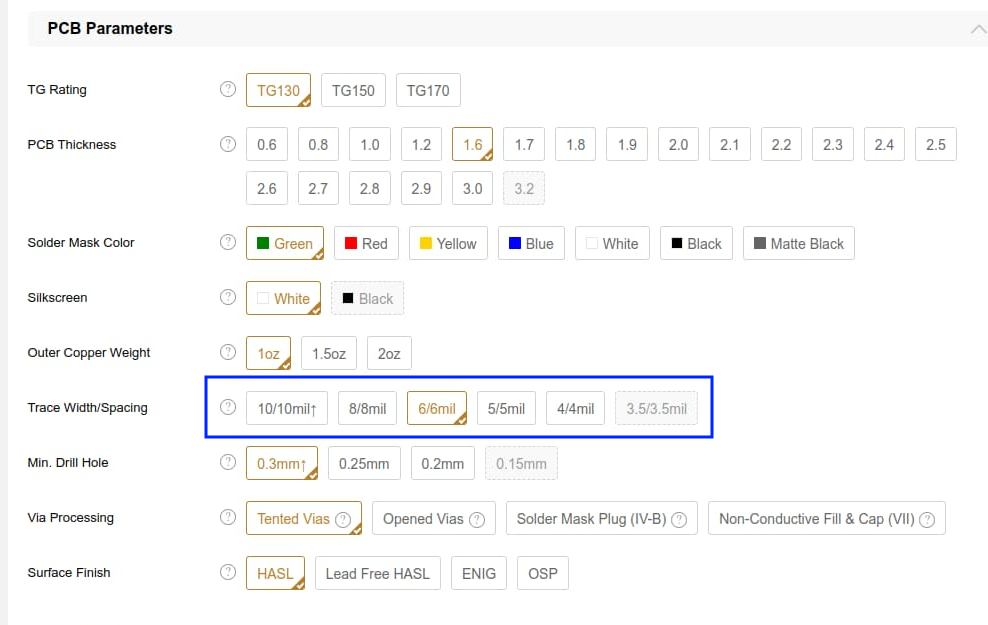Set minimum drill hole to 0.2mm
988x625 pixels.
tap(442, 463)
